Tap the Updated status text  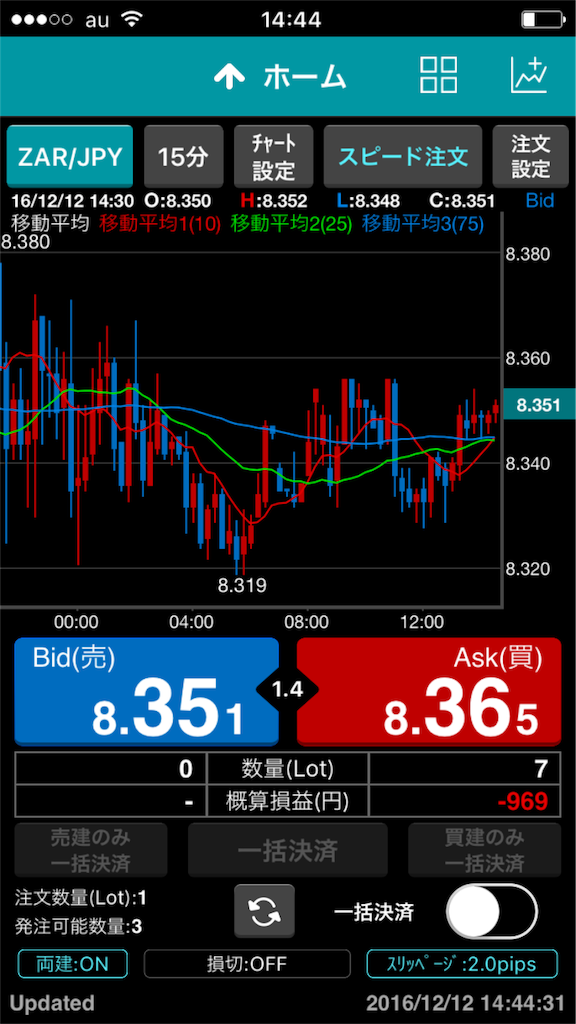click(x=52, y=1003)
